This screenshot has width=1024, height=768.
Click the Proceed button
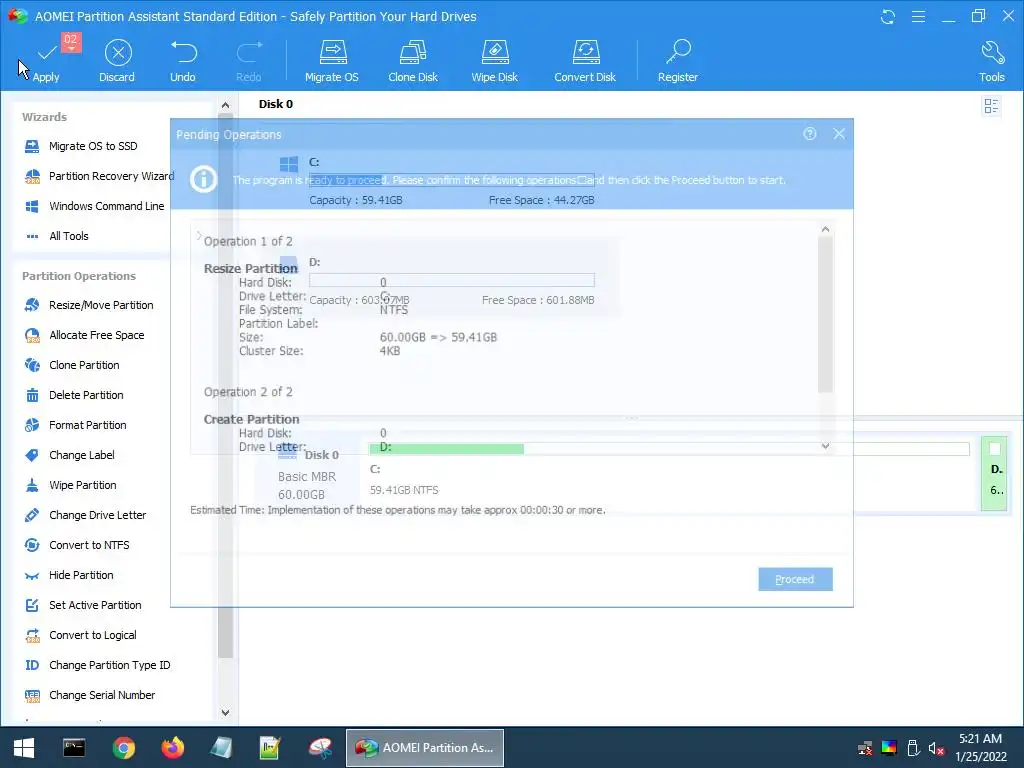click(x=795, y=579)
